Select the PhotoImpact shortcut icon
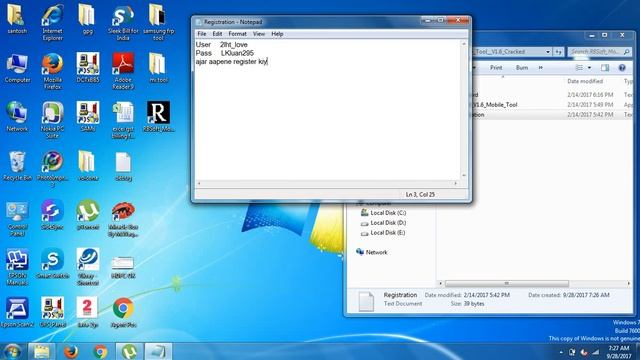 (53, 169)
